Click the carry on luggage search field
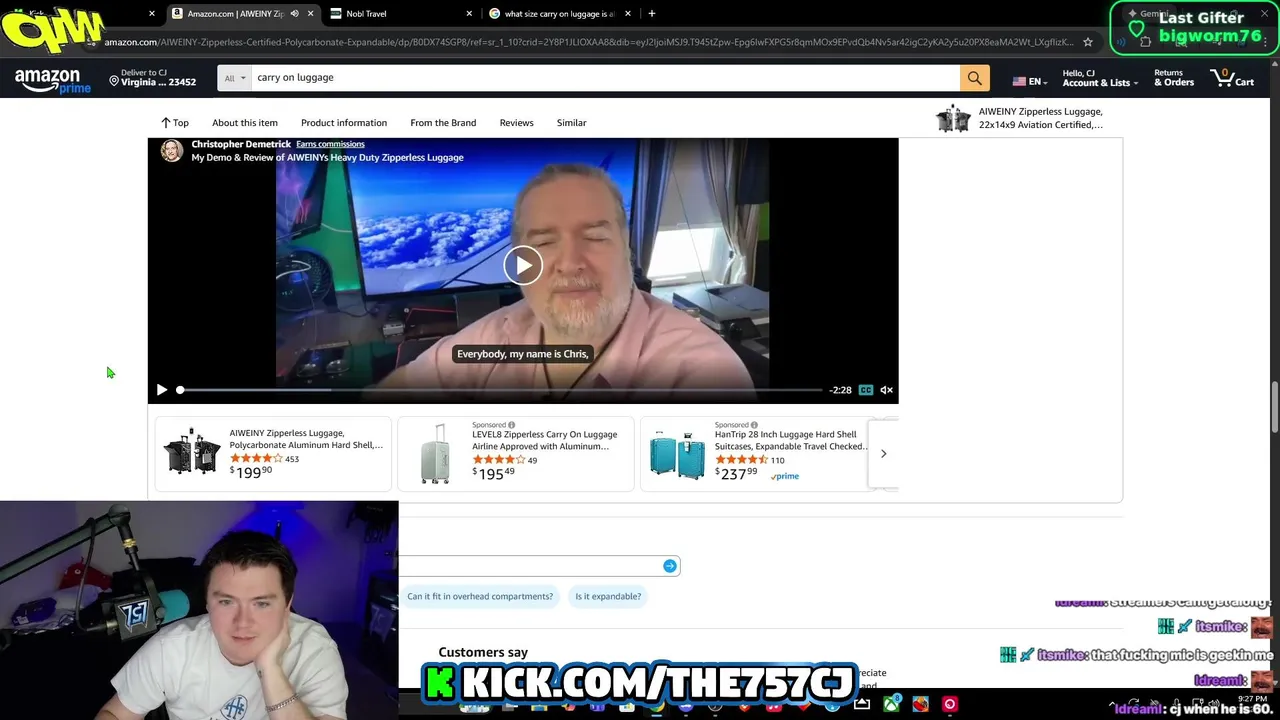 point(605,78)
